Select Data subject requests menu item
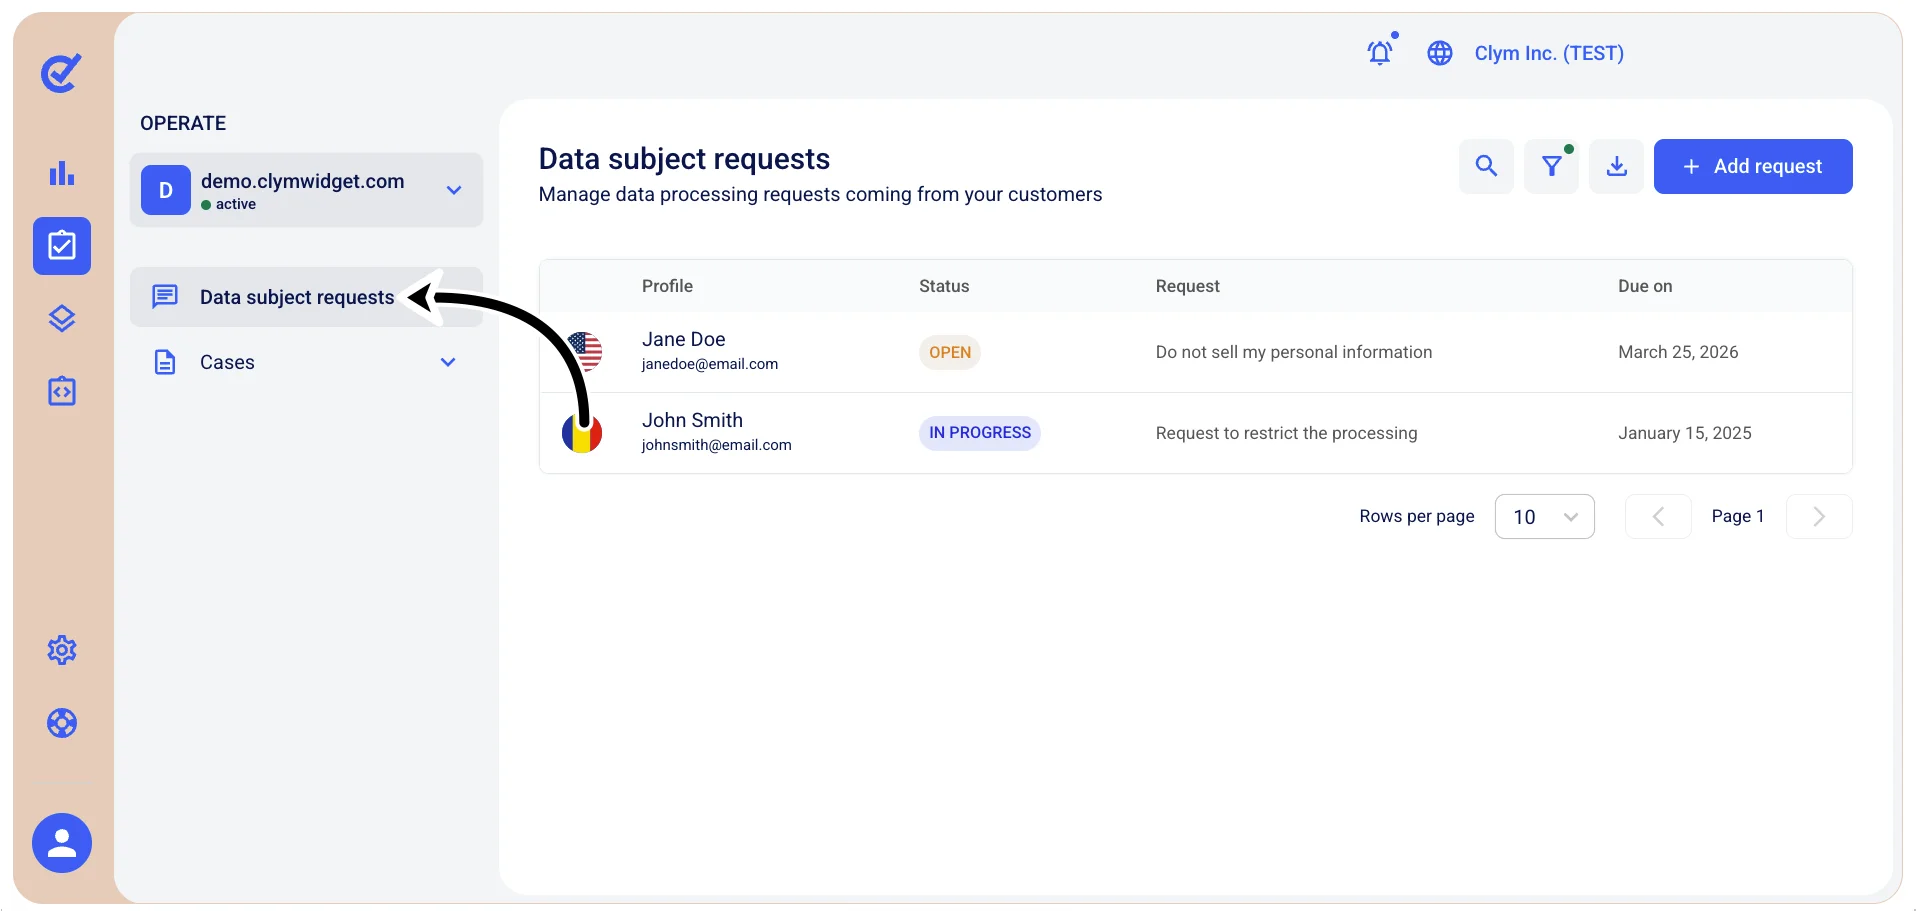This screenshot has width=1916, height=912. point(306,297)
